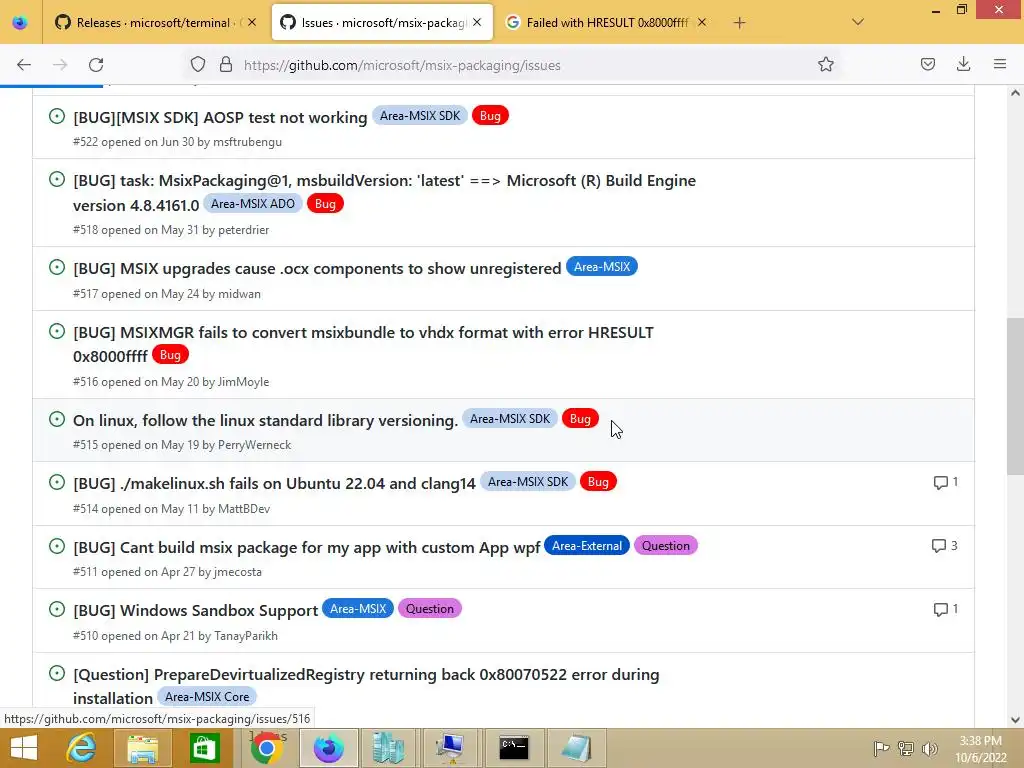
Task: Click author name msftrubengu
Action: tap(248, 142)
